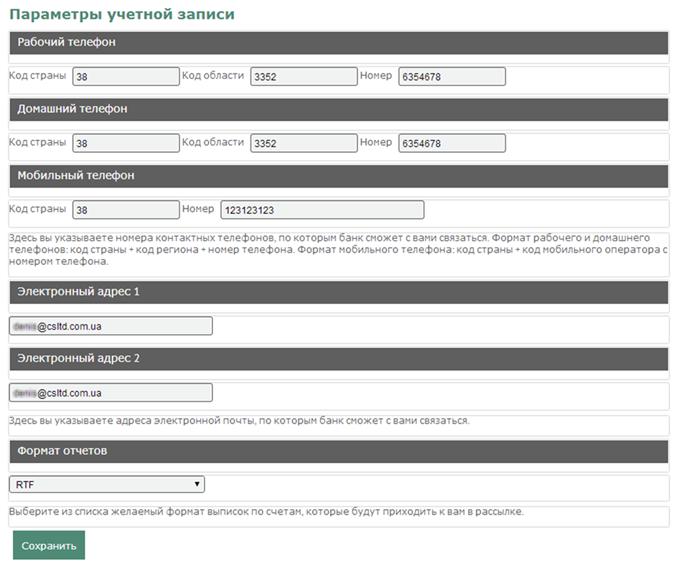This screenshot has width=673, height=565.
Task: Click the Сохранить button
Action: [x=49, y=545]
